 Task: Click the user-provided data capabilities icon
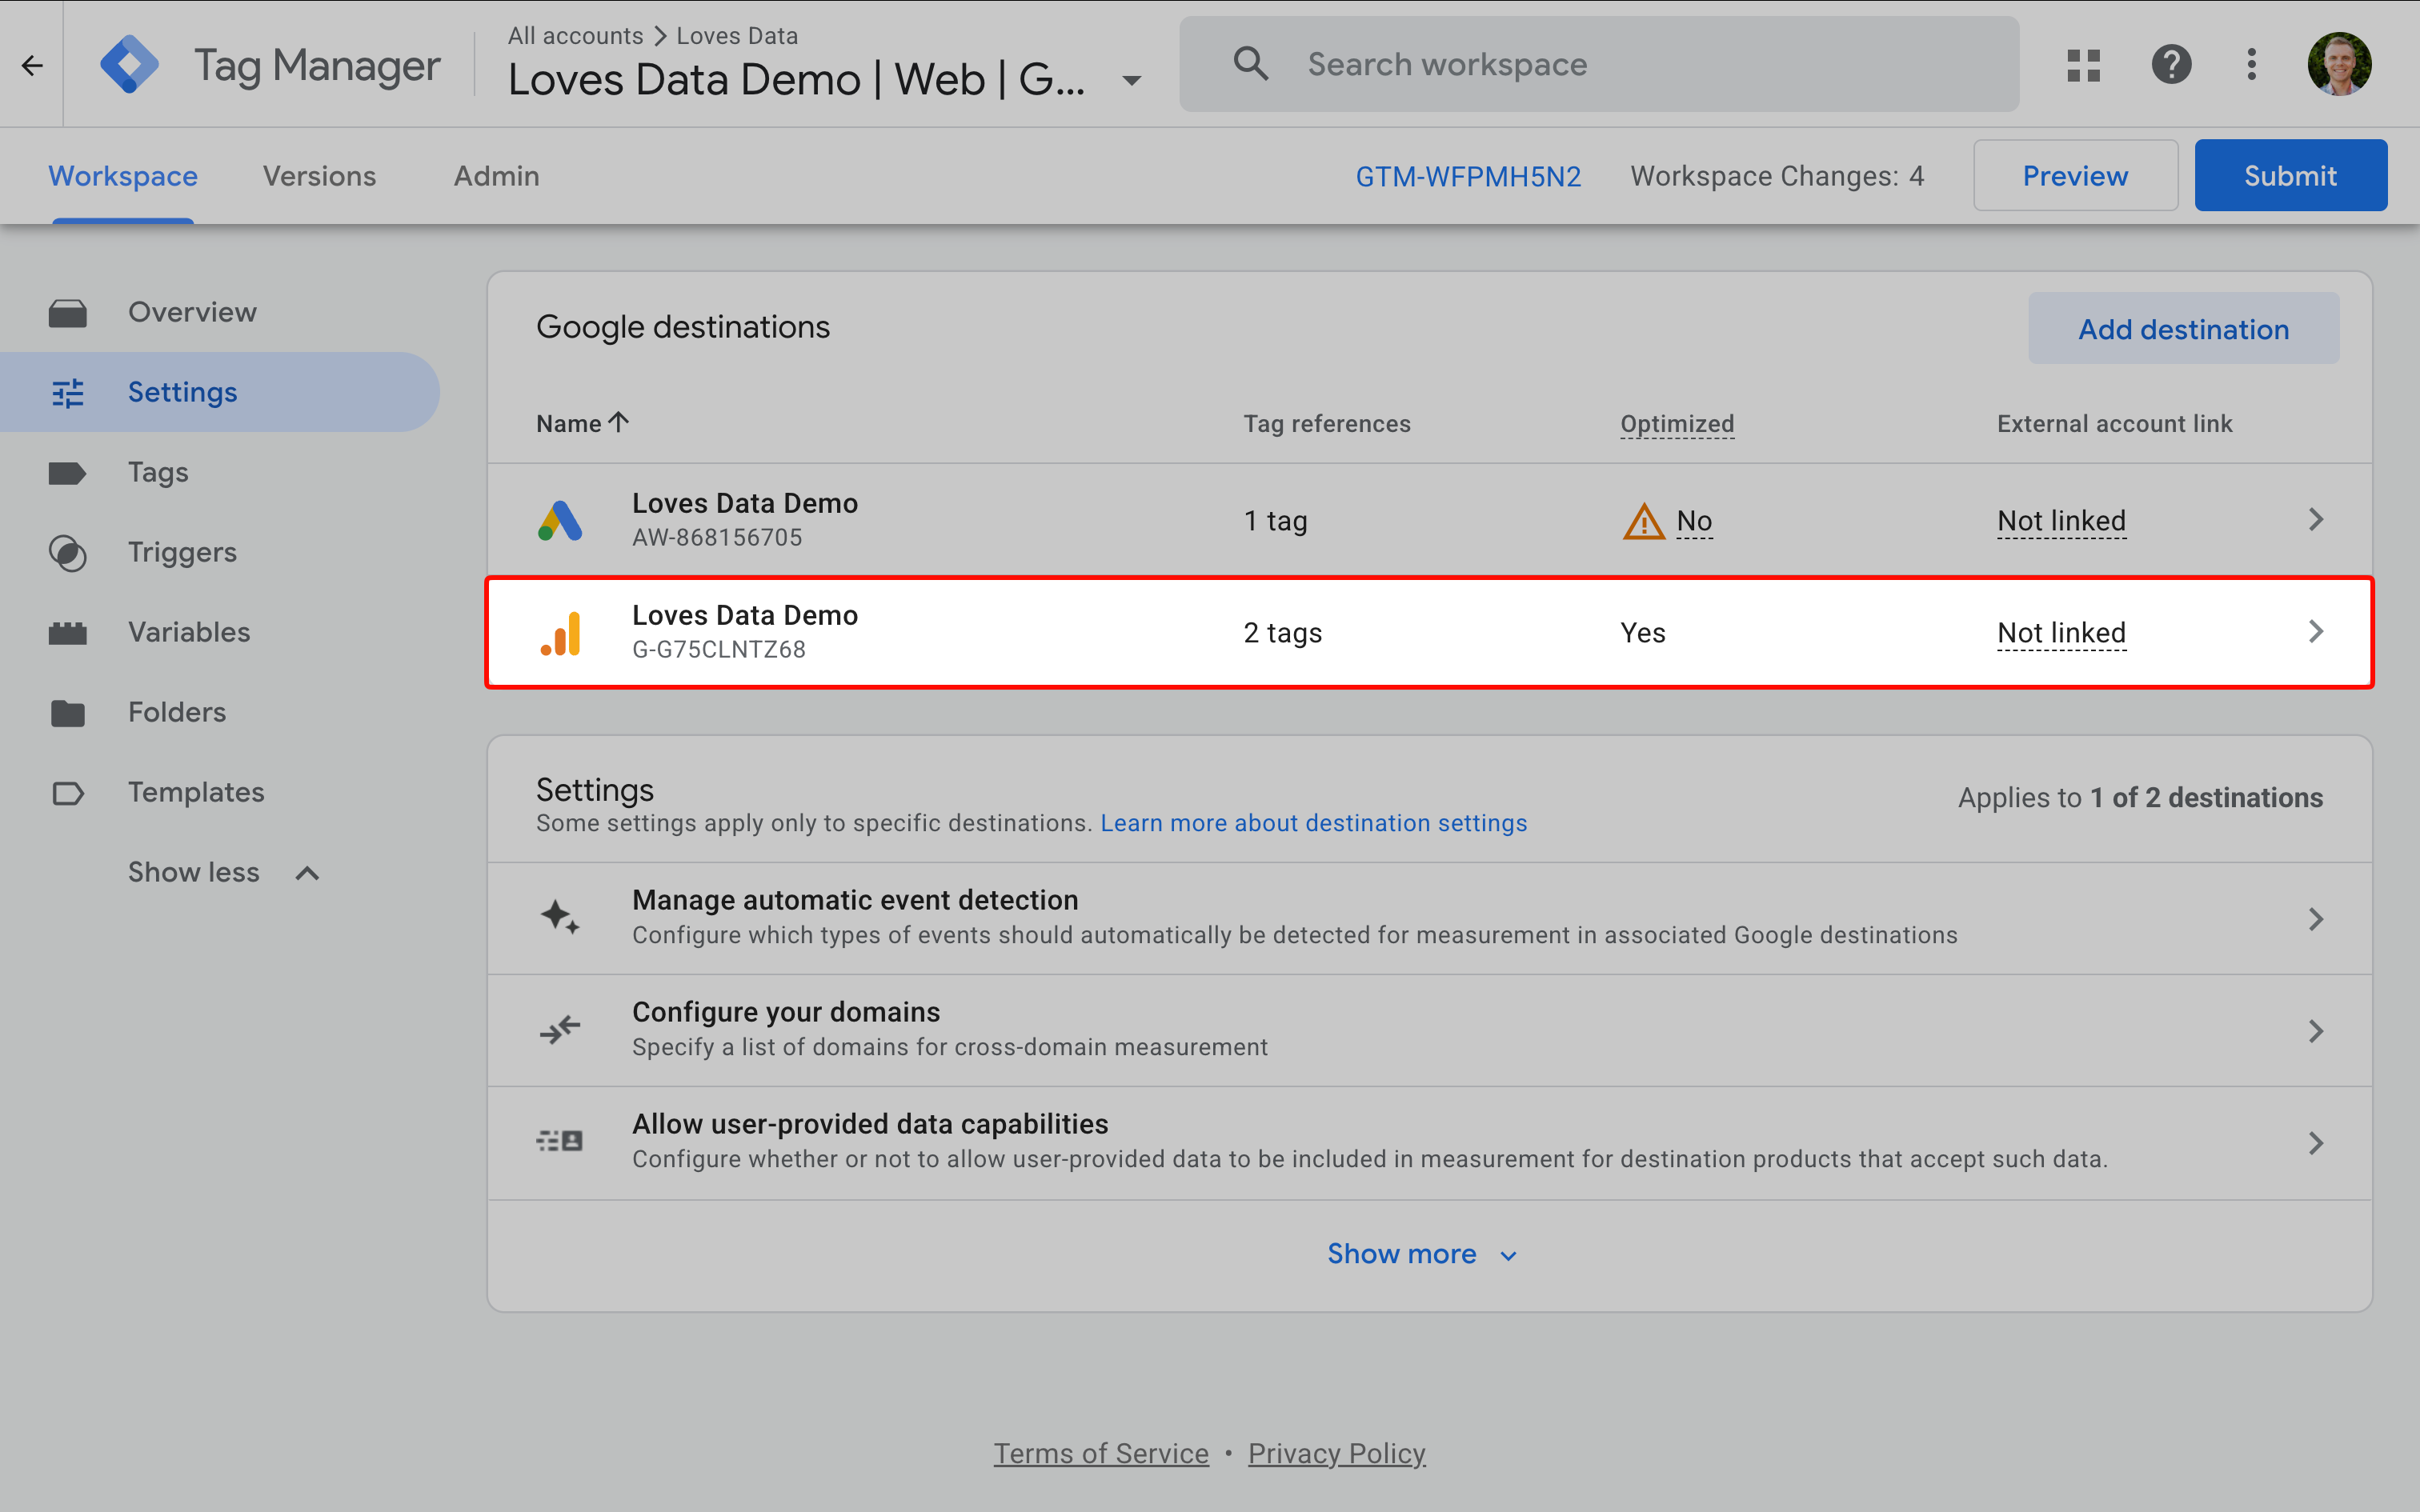click(560, 1141)
